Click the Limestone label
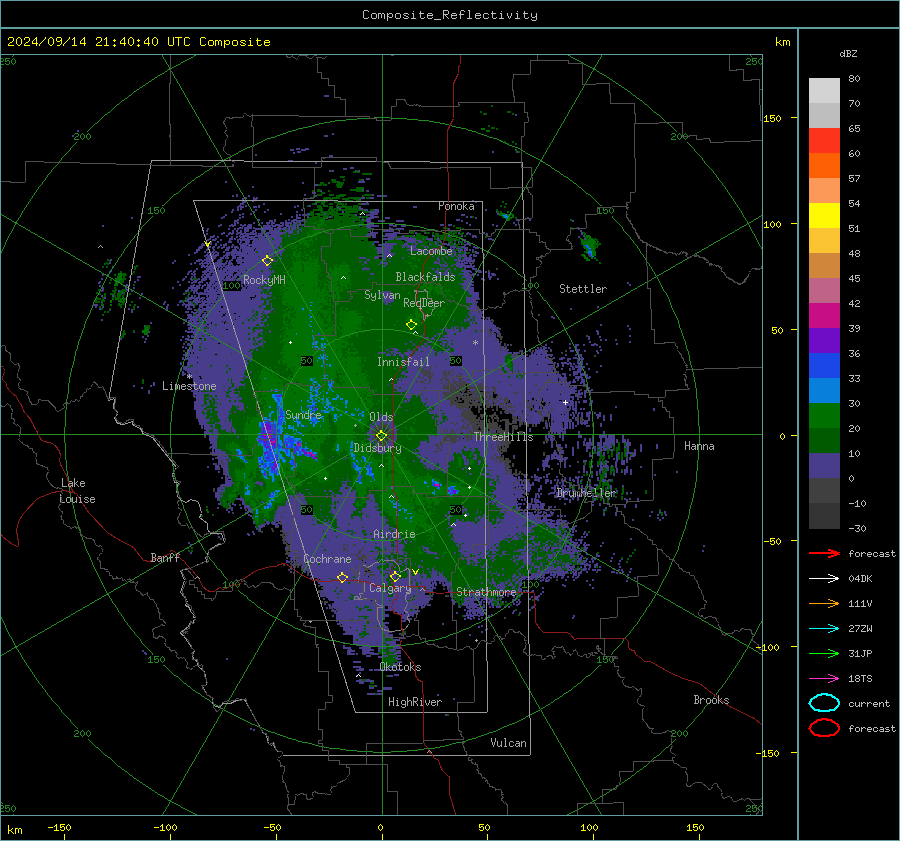This screenshot has width=900, height=841. point(189,386)
